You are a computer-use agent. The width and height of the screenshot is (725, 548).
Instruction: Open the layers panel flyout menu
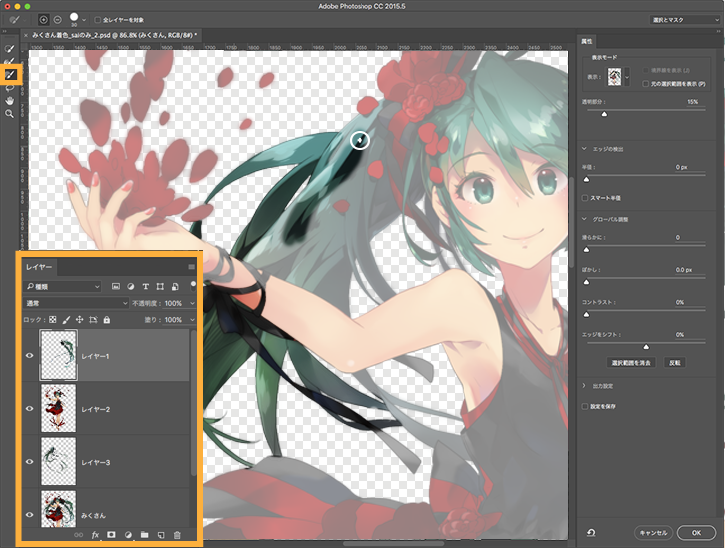click(x=191, y=267)
